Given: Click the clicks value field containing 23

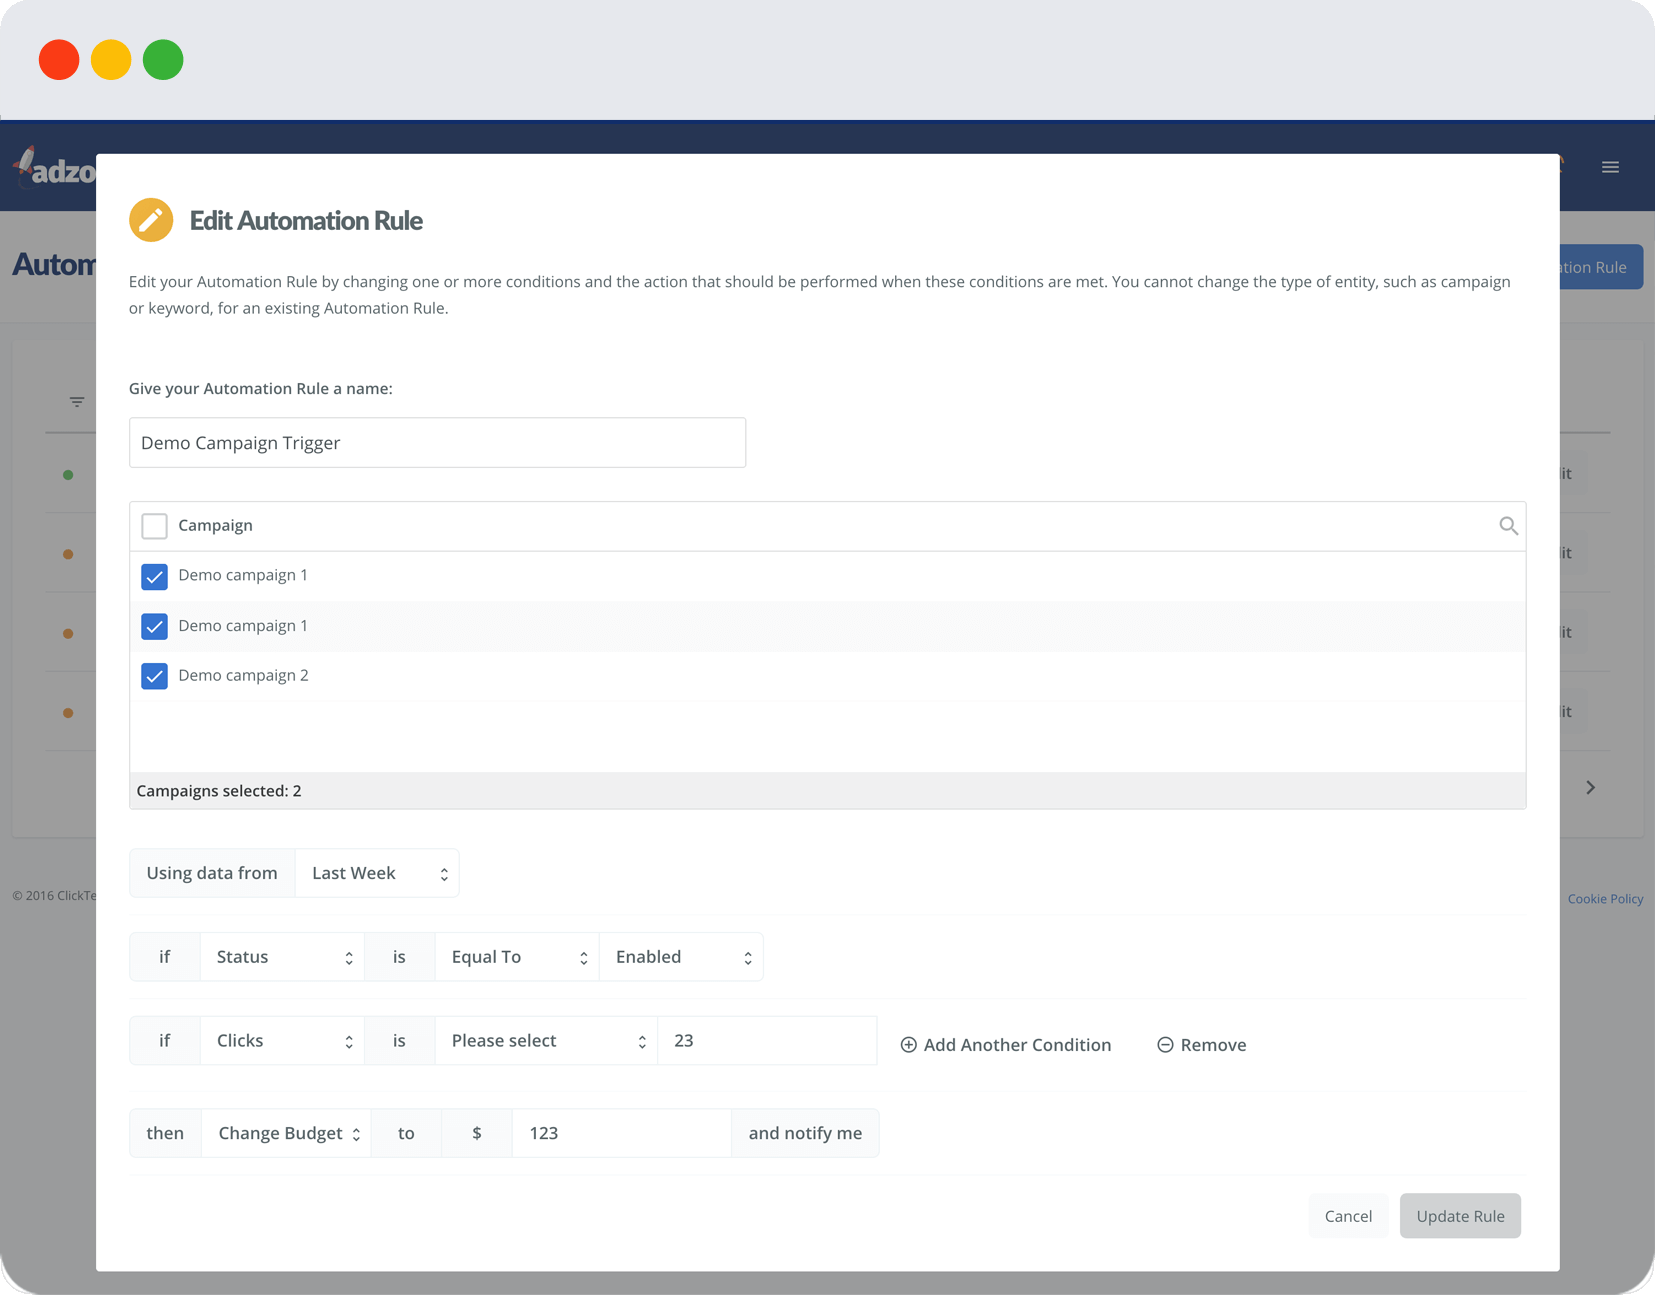Looking at the screenshot, I should [767, 1041].
